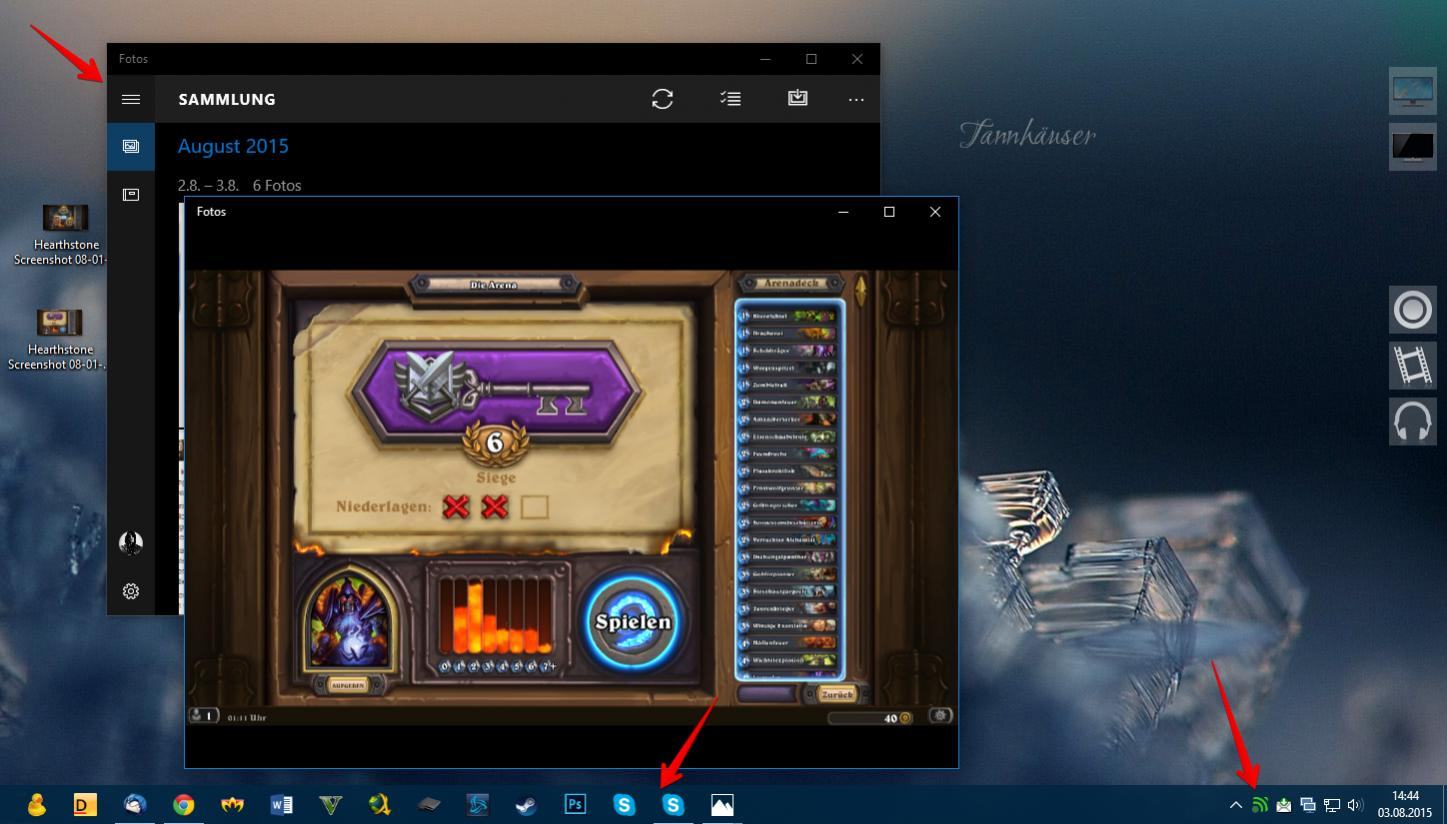This screenshot has width=1447, height=824.
Task: Refresh the collection with the circular arrows icon
Action: 662,99
